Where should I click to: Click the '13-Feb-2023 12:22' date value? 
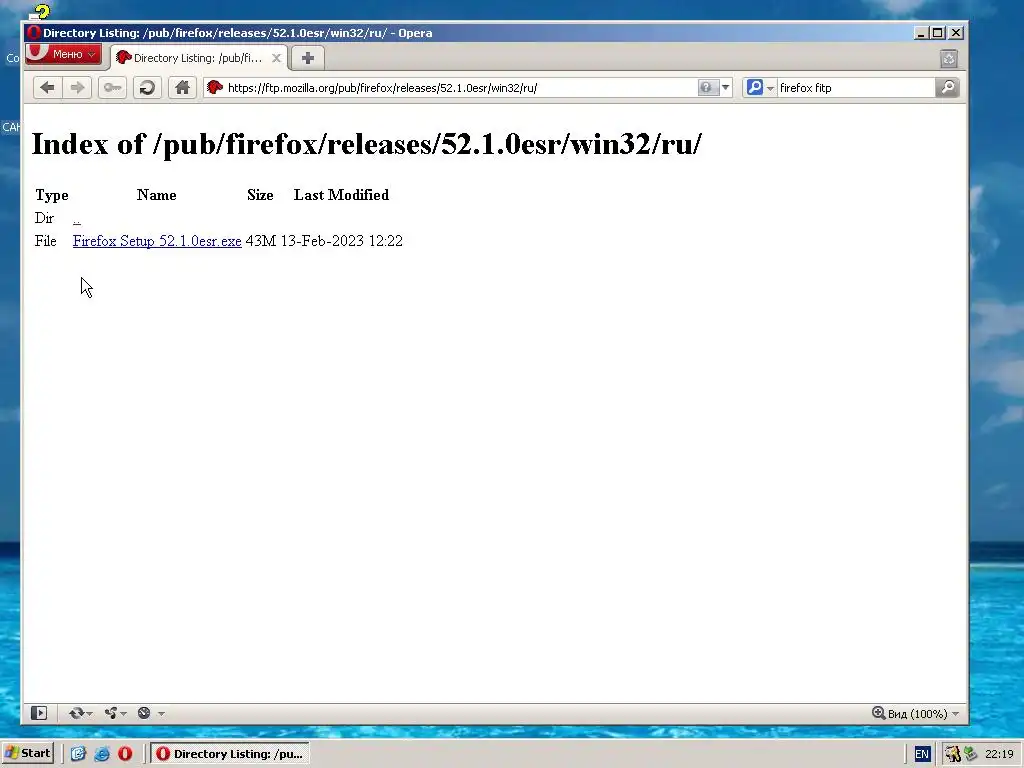[x=342, y=241]
